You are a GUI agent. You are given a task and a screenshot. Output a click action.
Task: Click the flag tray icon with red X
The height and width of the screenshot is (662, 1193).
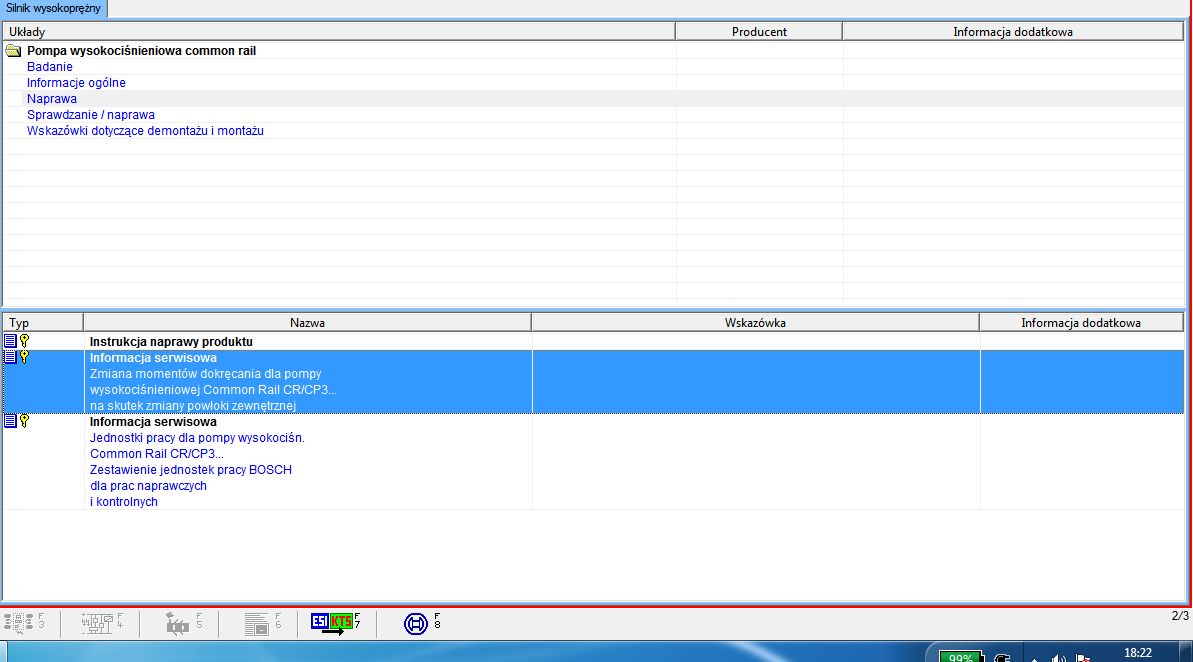click(x=1083, y=658)
